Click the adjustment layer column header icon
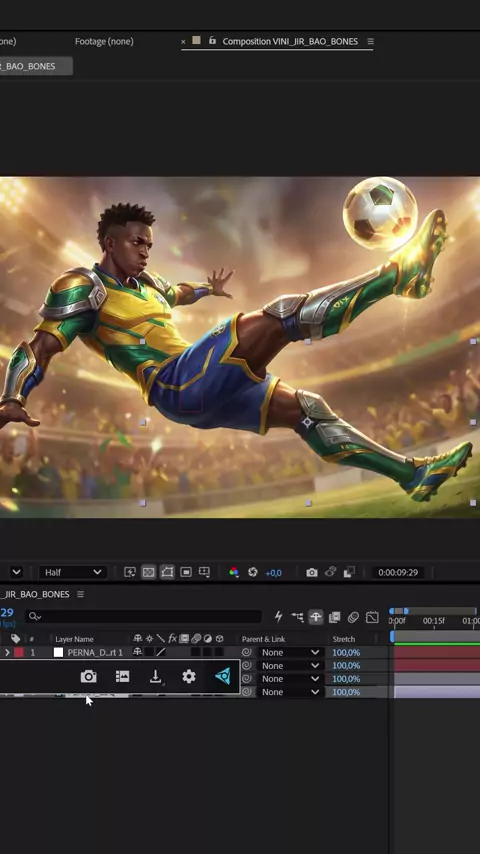This screenshot has height=854, width=480. point(208,638)
